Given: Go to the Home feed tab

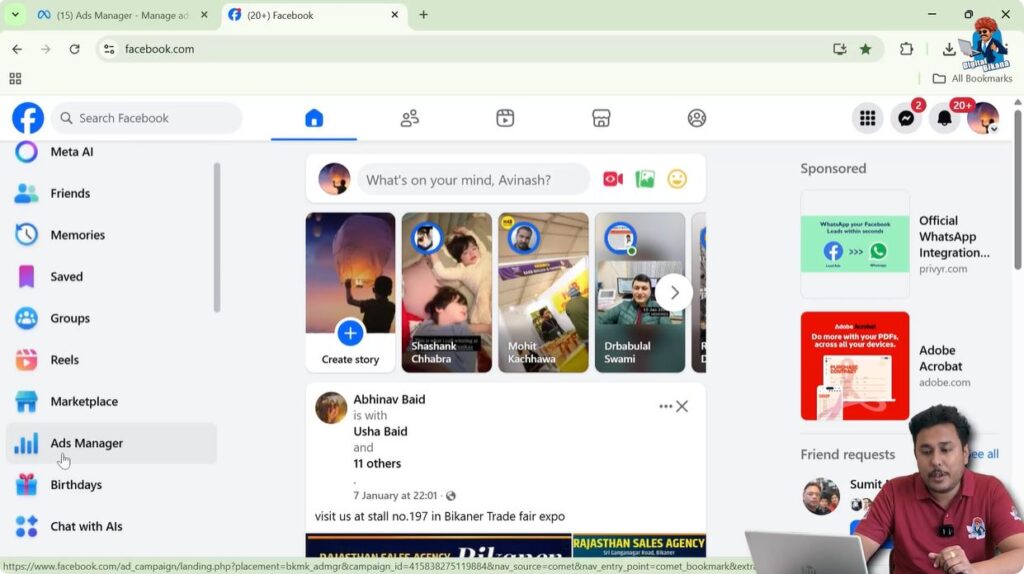Looking at the screenshot, I should coord(314,118).
